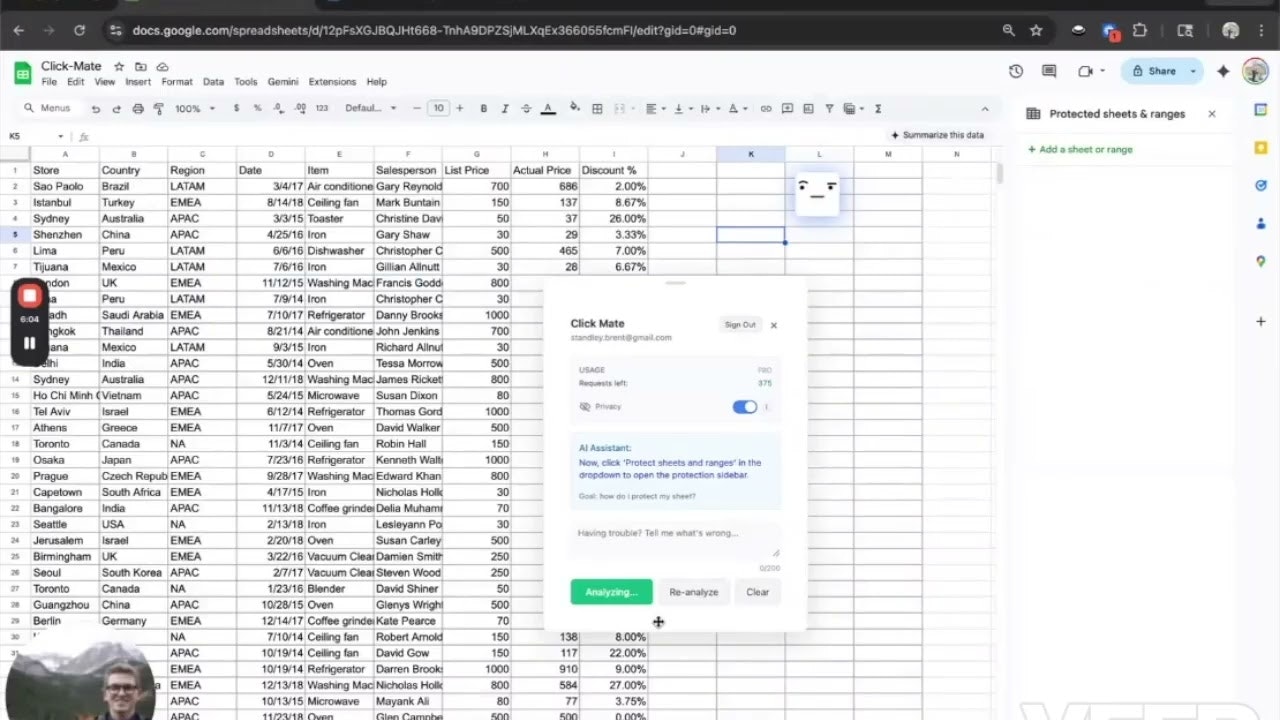Format as currency with dollar icon
Image resolution: width=1280 pixels, height=720 pixels.
pyautogui.click(x=236, y=108)
